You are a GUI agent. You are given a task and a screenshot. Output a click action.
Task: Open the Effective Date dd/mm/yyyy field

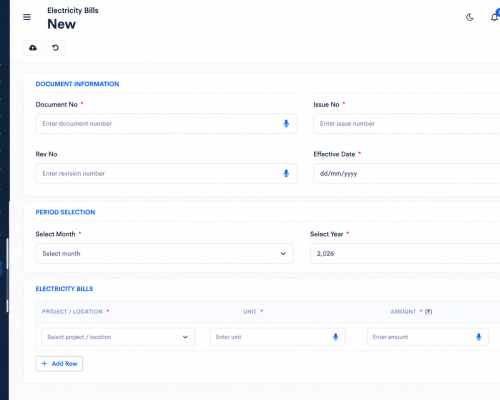tap(407, 173)
